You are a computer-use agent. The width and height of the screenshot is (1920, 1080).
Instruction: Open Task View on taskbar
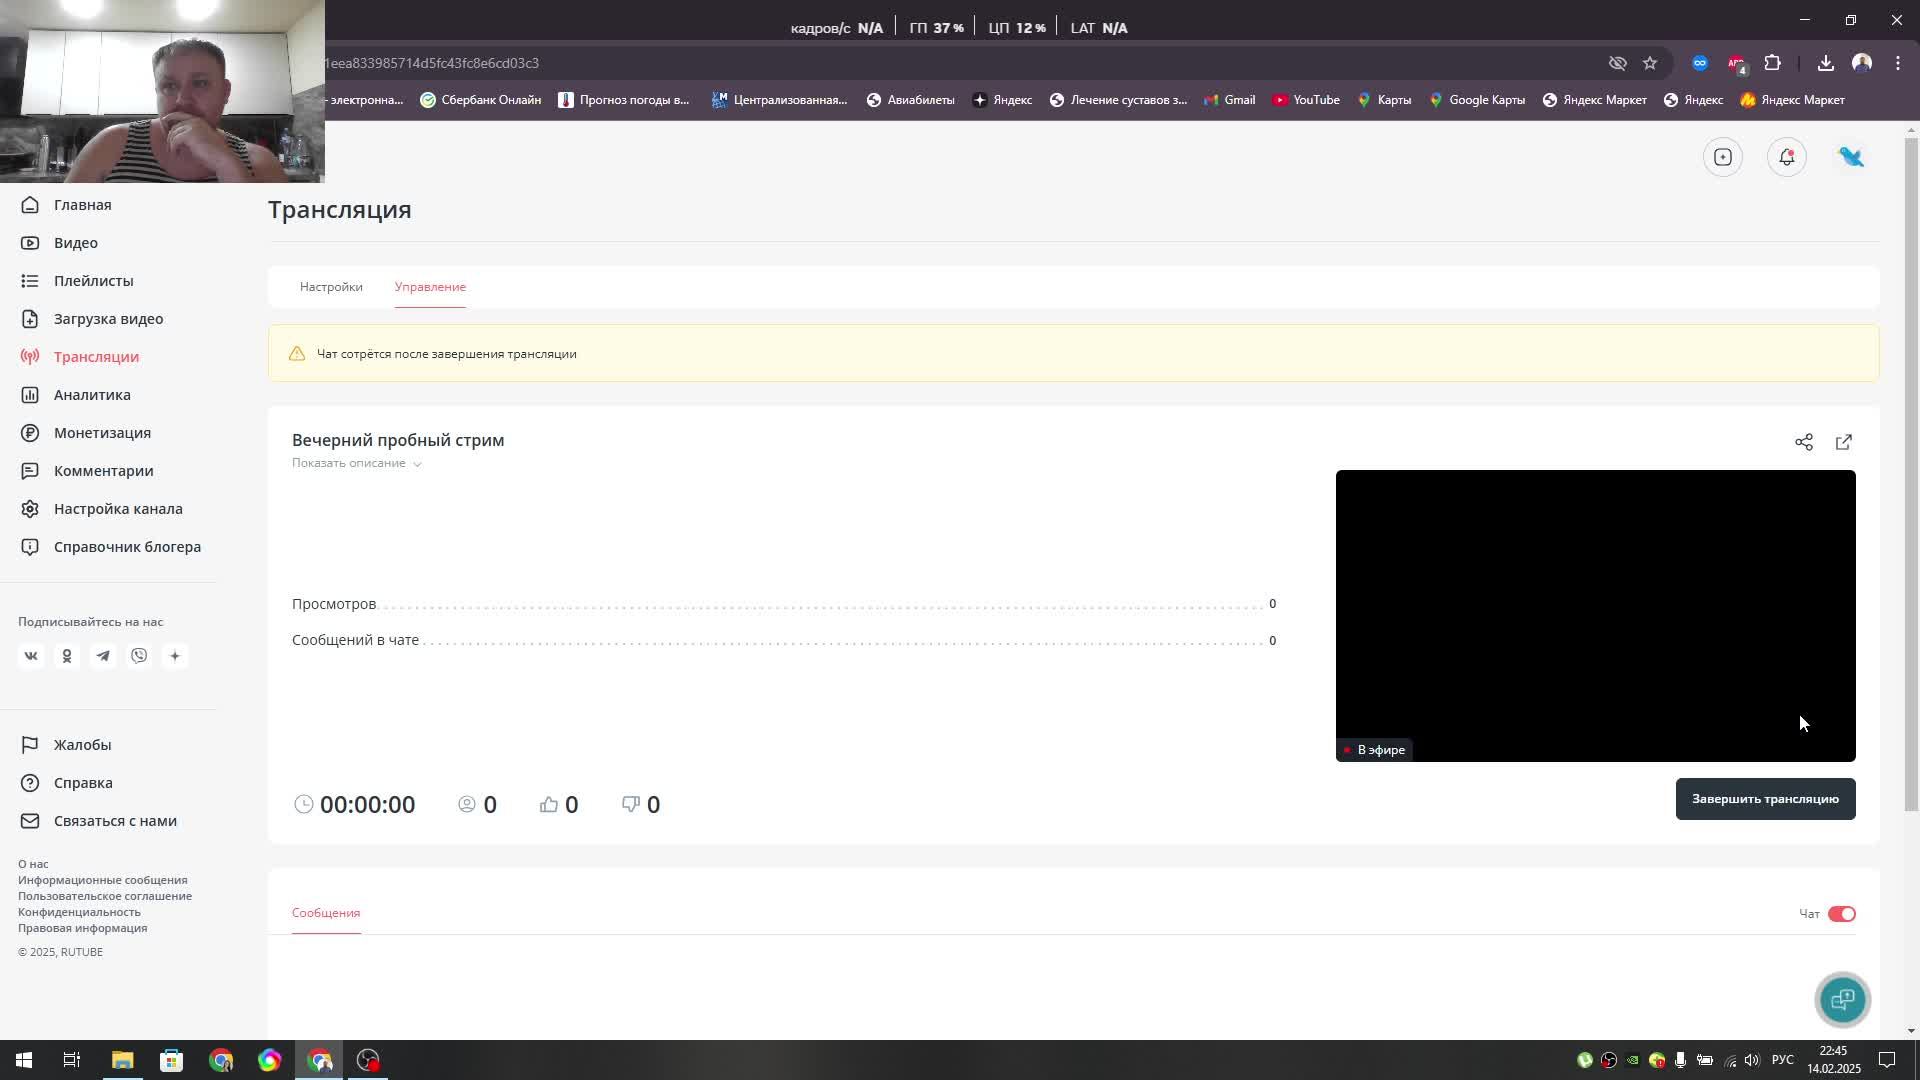pos(72,1060)
